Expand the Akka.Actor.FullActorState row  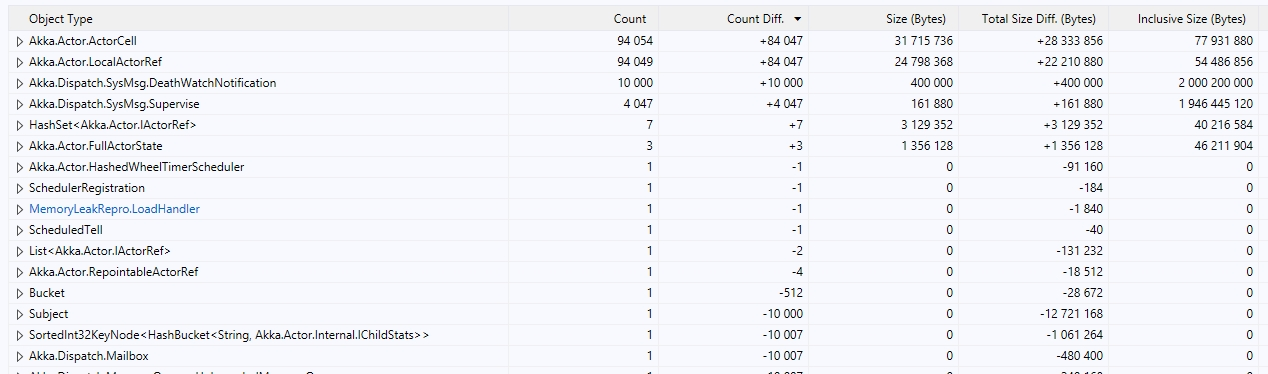pyautogui.click(x=20, y=146)
